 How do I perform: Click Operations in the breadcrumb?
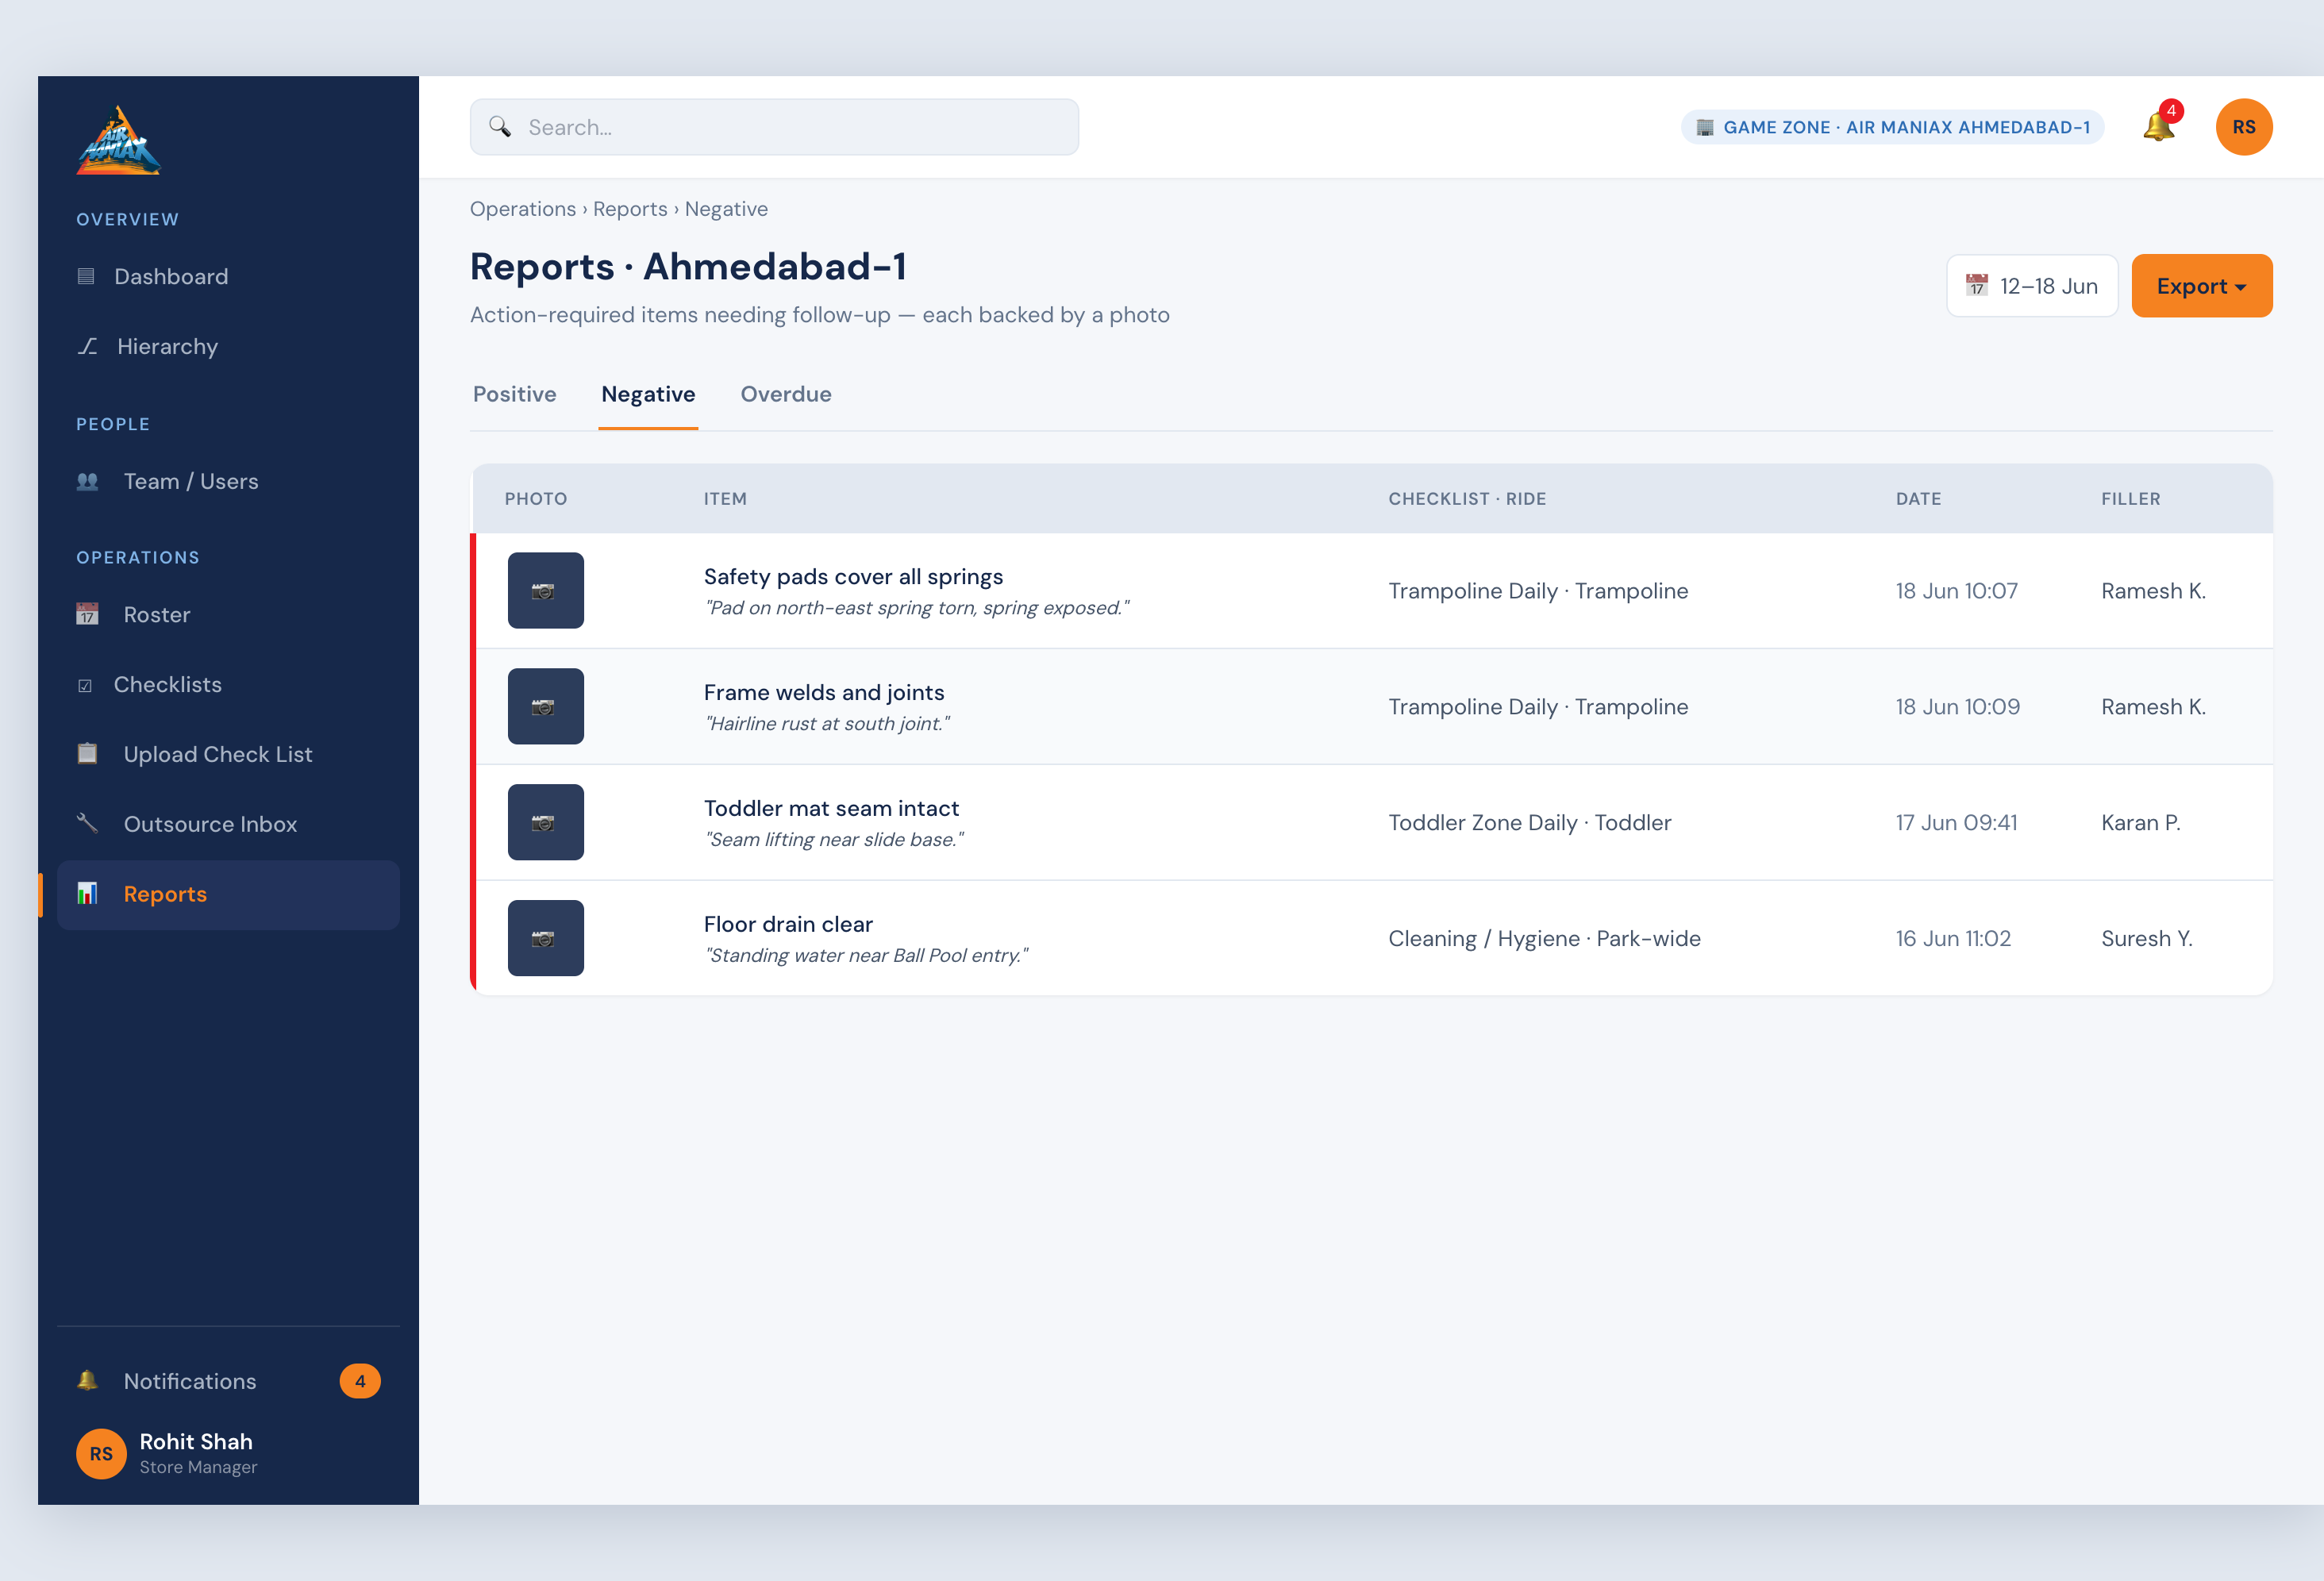pos(523,209)
